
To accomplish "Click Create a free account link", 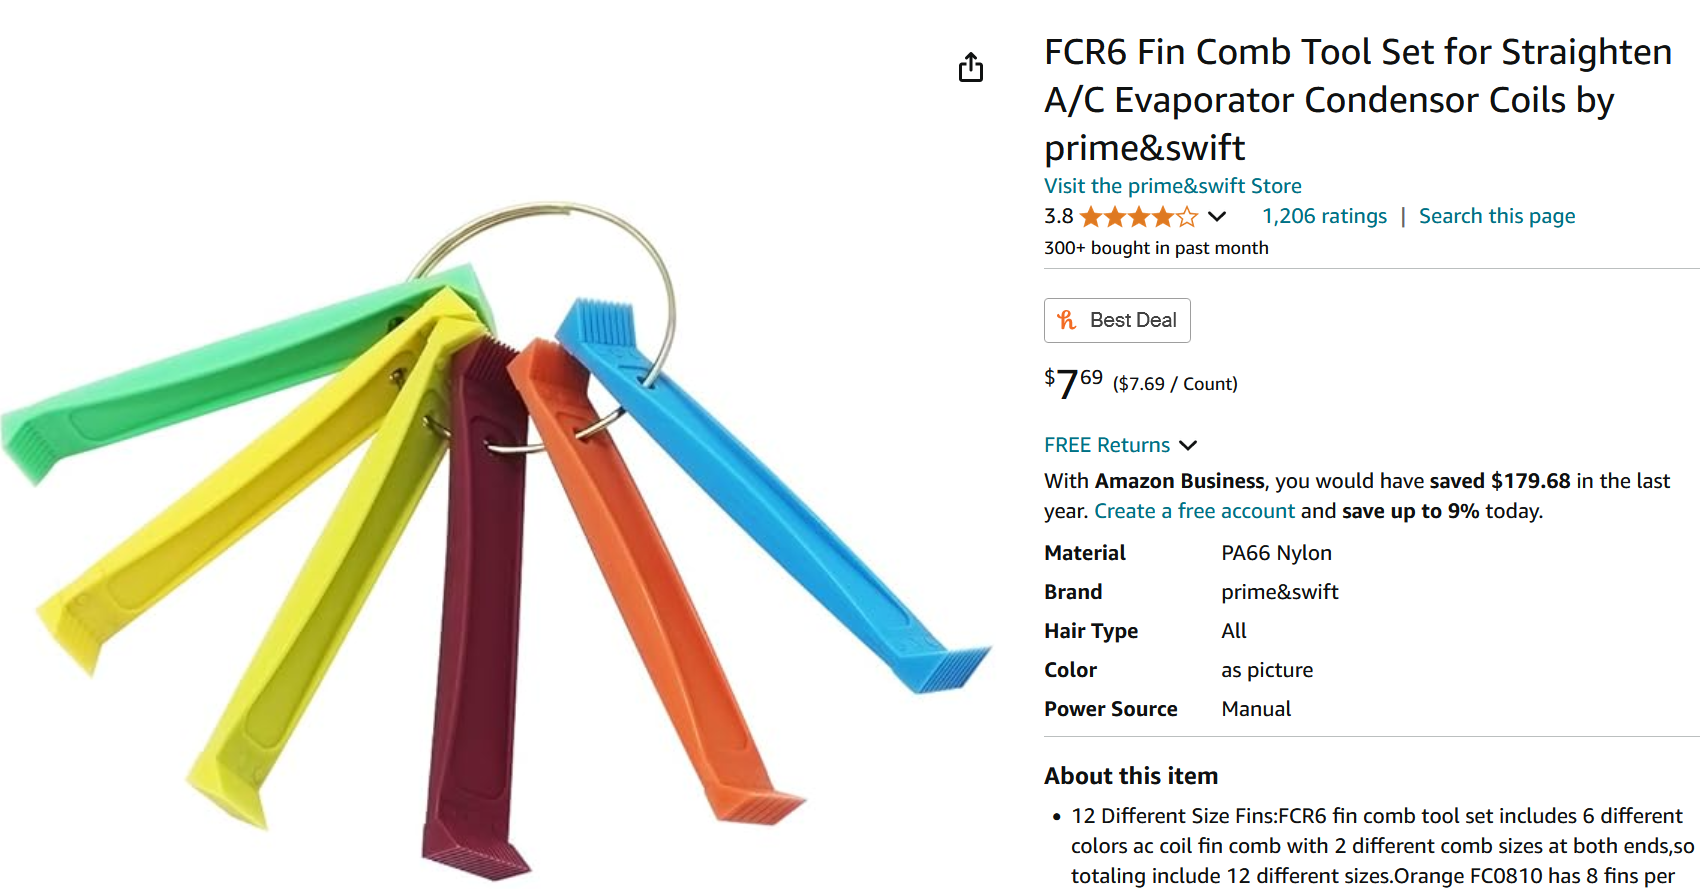I will [1194, 511].
